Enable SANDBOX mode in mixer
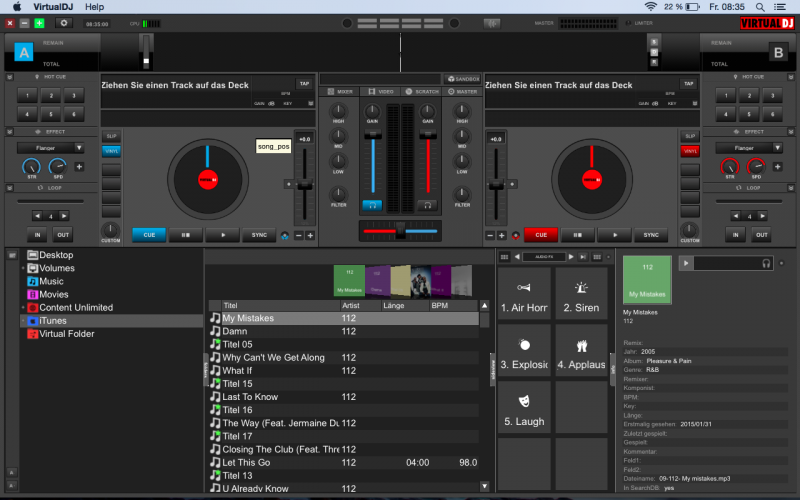800x500 pixels. coord(462,78)
